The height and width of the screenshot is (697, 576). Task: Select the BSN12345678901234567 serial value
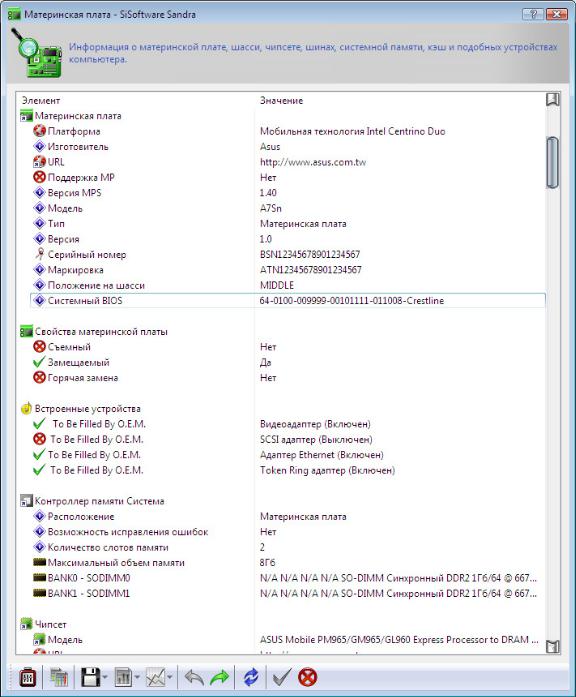310,255
